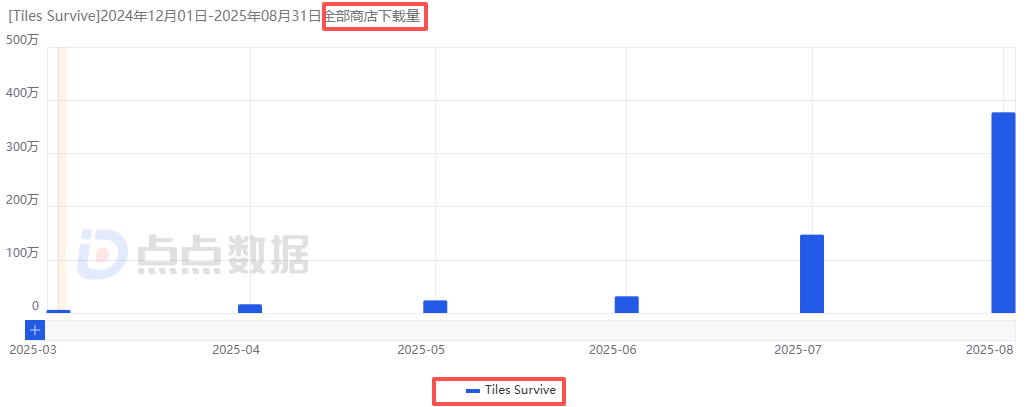Click the 2025-06 bar in the chart
The height and width of the screenshot is (407, 1033).
626,304
